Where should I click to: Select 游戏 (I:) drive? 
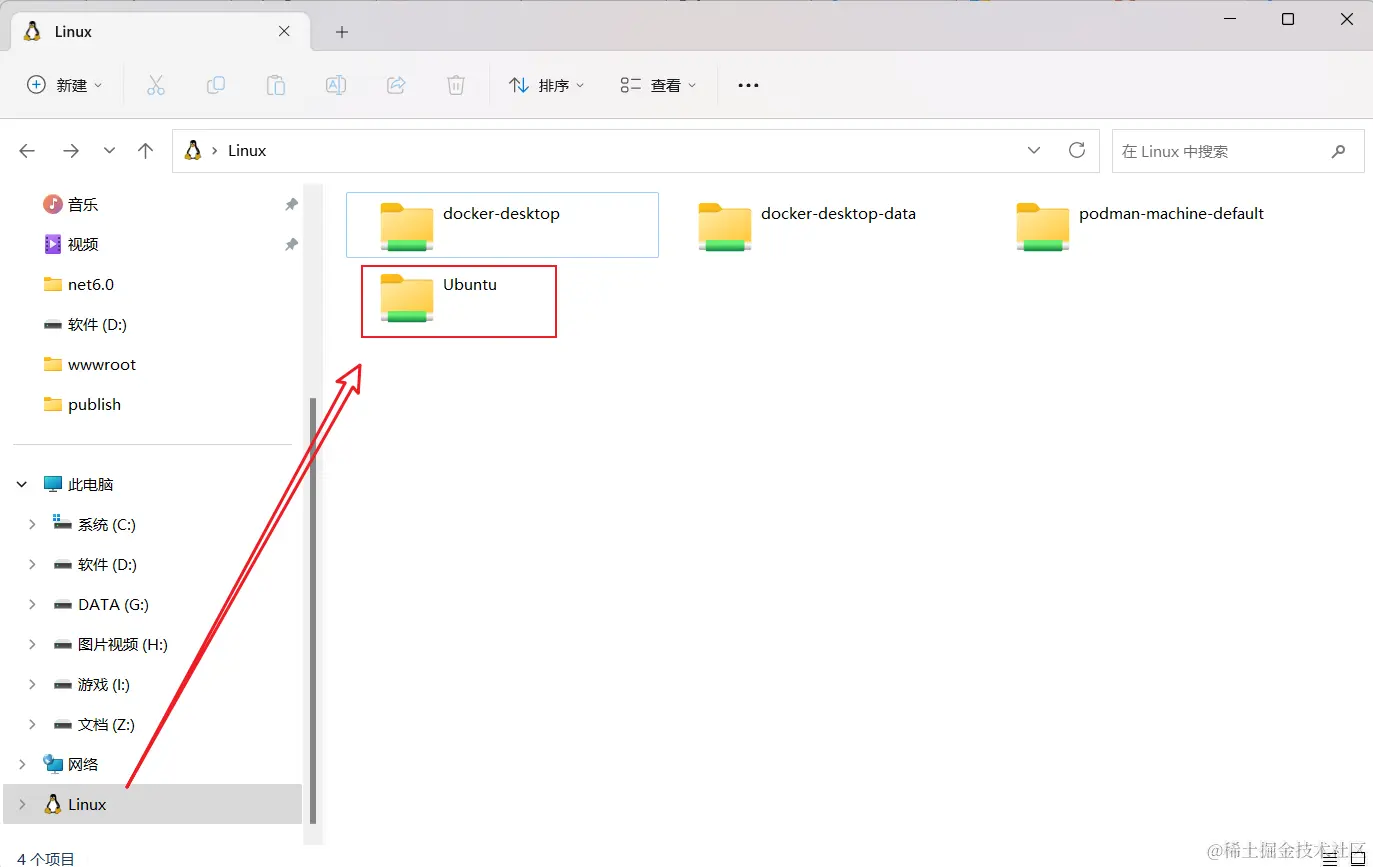pyautogui.click(x=91, y=685)
